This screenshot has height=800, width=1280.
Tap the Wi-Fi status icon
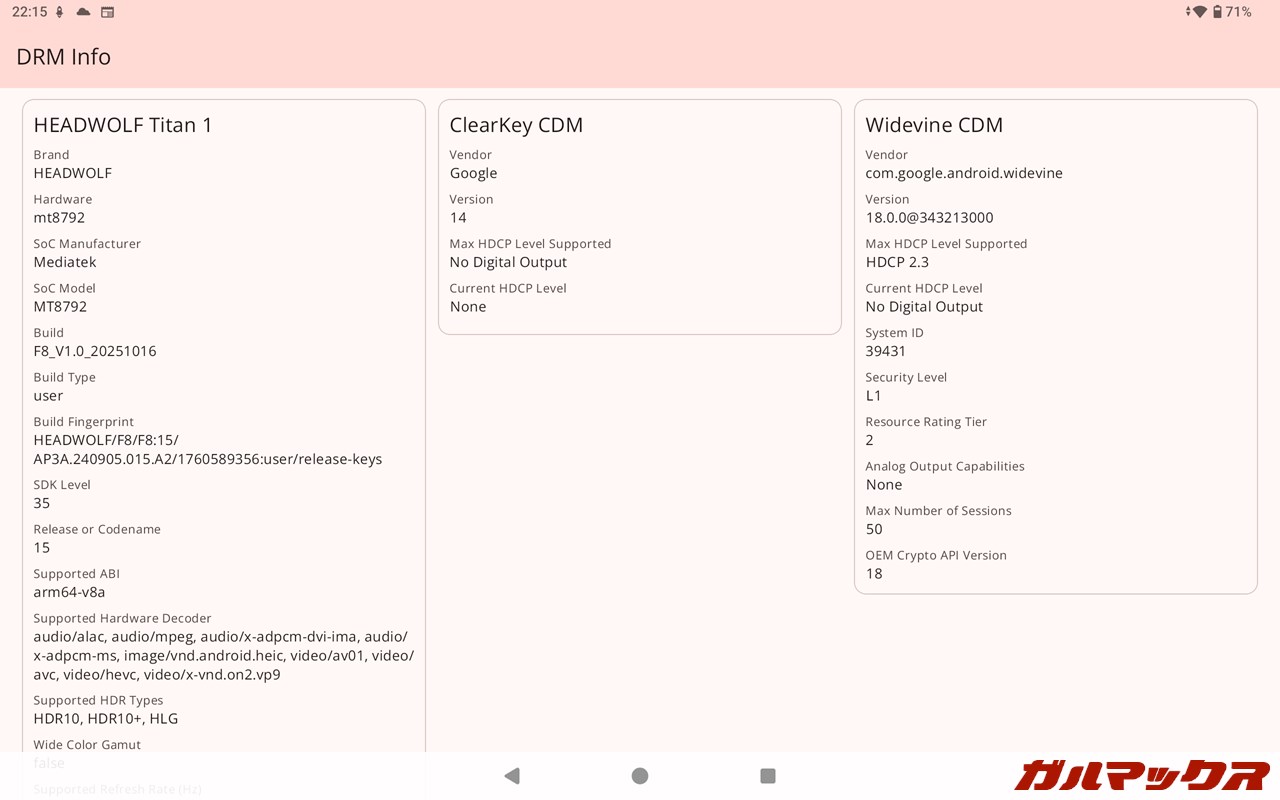point(1197,12)
